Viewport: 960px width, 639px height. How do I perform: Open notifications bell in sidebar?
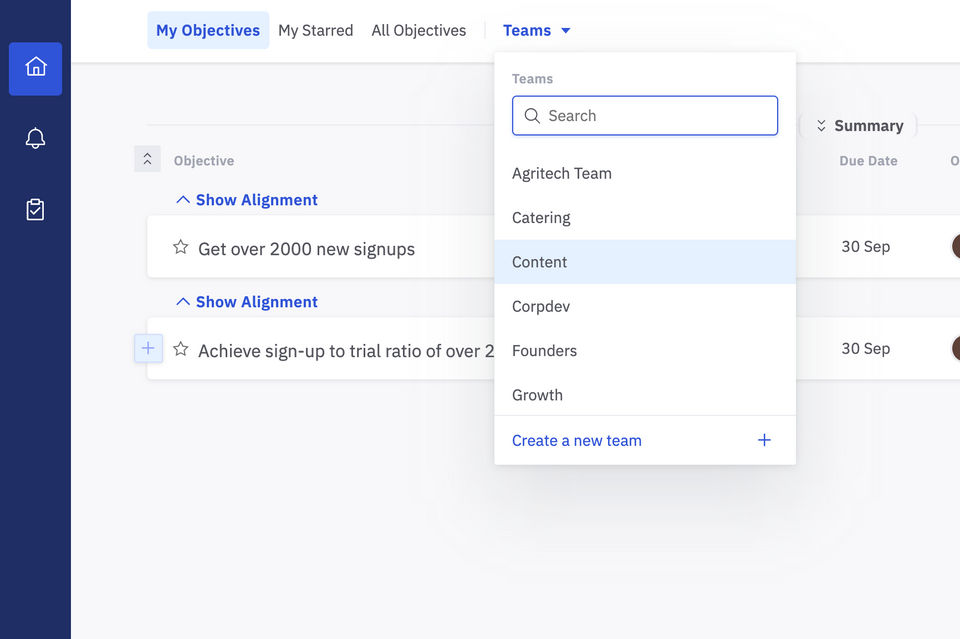coord(36,139)
